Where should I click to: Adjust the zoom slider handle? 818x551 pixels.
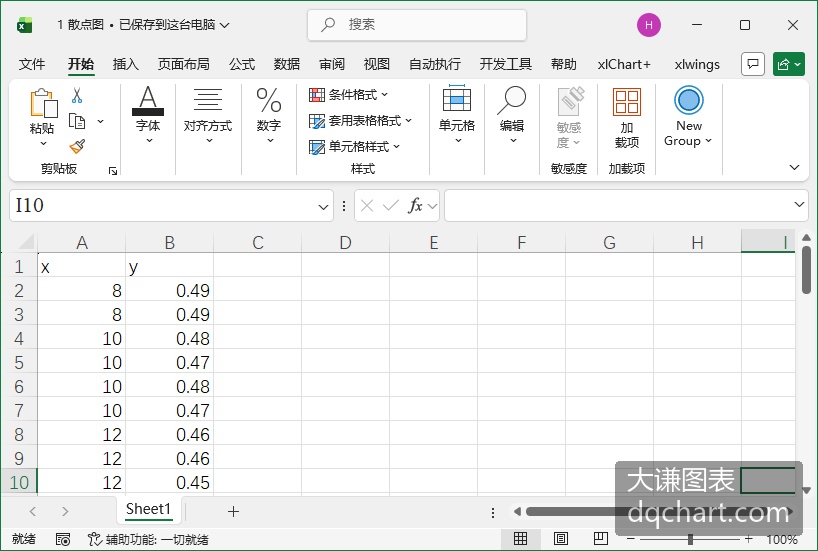(690, 538)
